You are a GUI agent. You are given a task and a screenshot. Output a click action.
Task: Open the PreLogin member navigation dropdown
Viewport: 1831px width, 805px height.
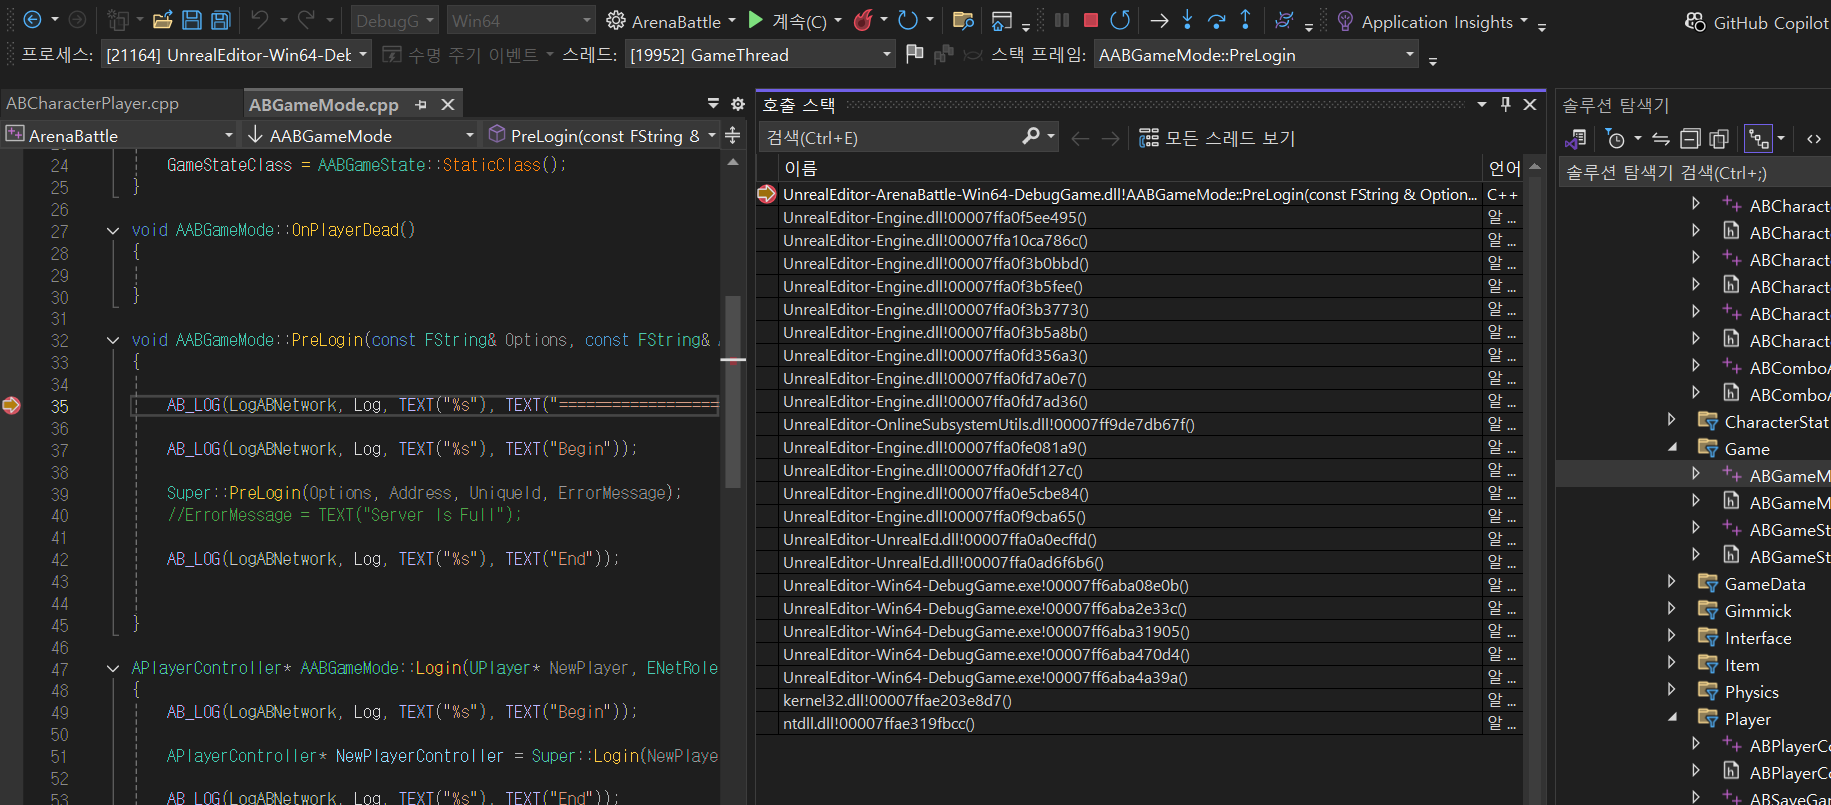point(601,135)
